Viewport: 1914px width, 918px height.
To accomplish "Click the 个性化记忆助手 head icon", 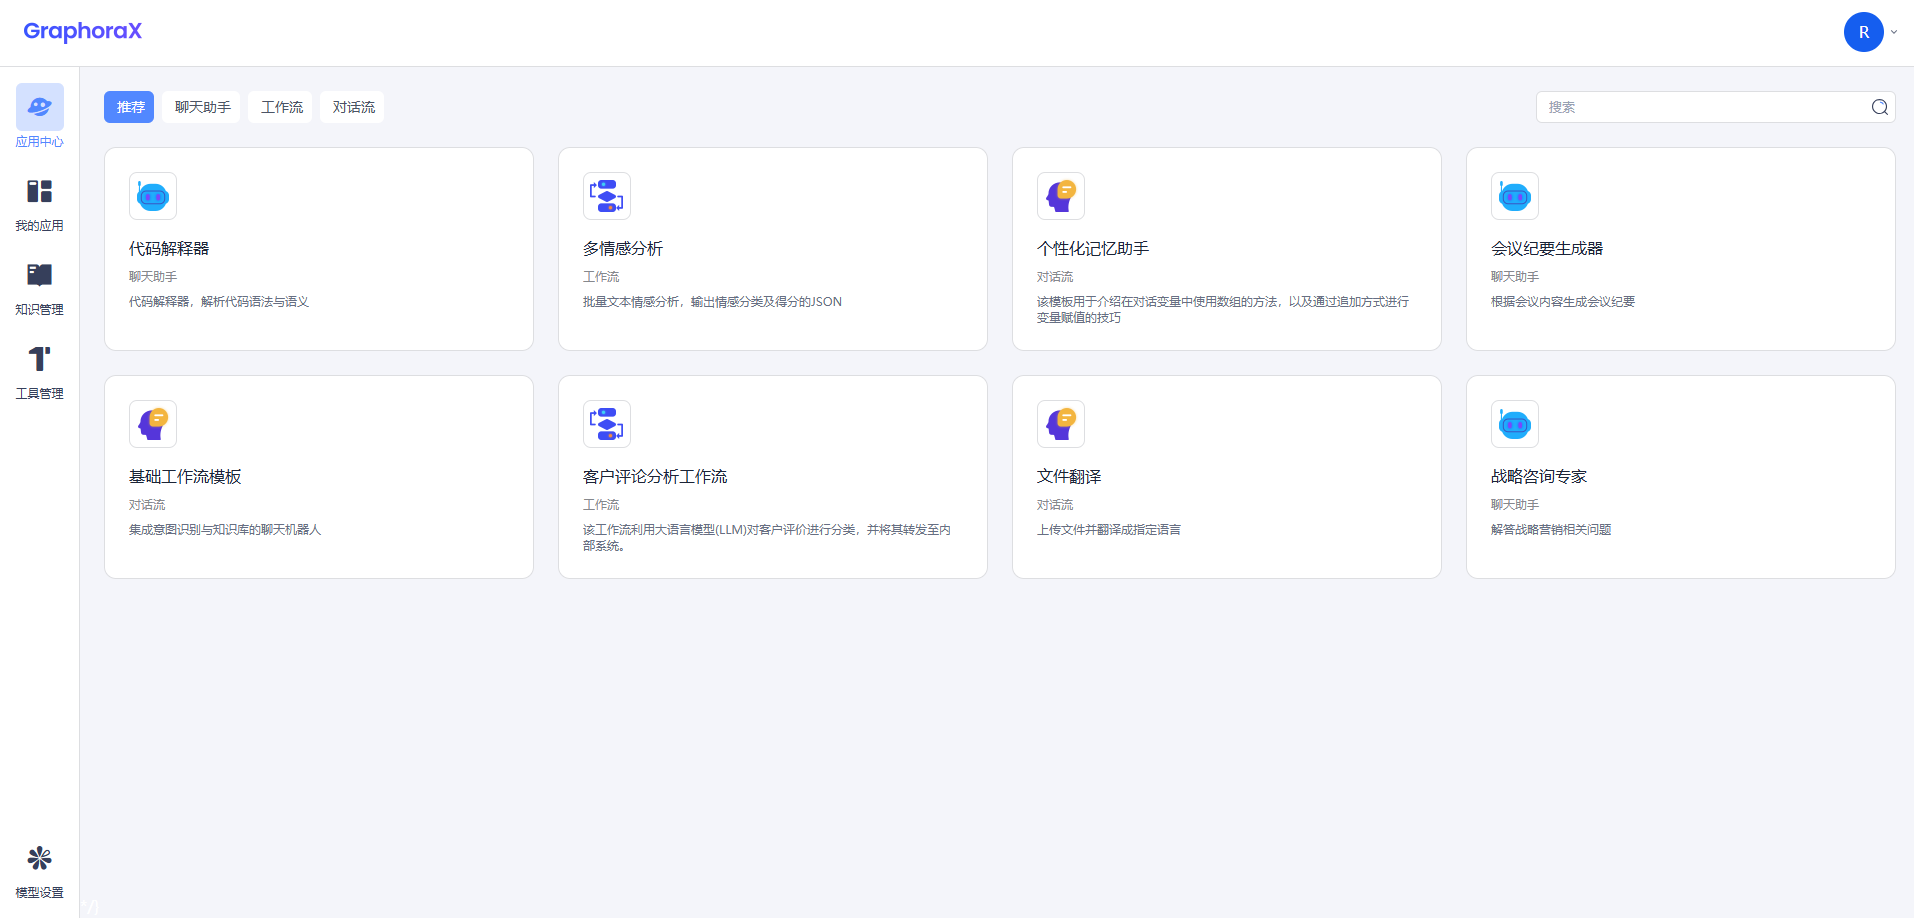I will tap(1061, 196).
